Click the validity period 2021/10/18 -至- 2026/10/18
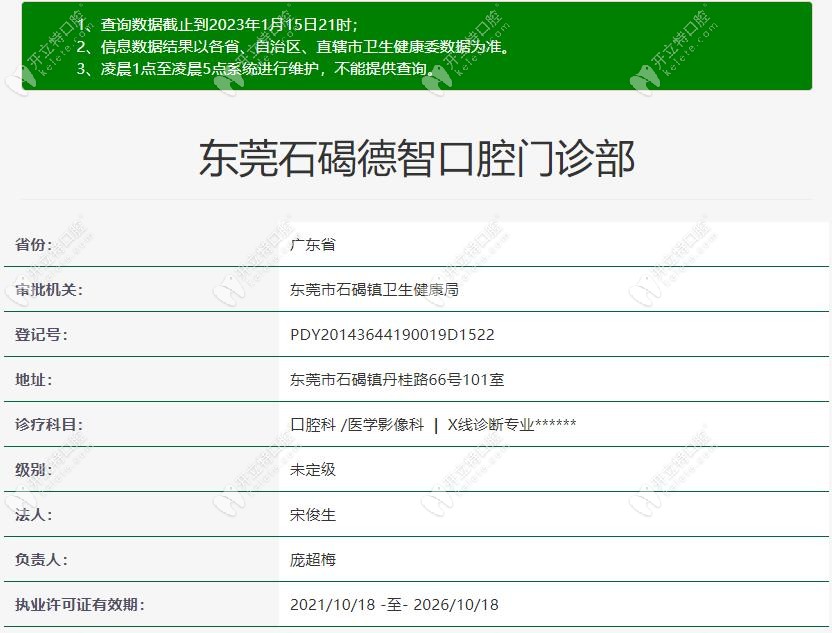This screenshot has height=633, width=832. coord(394,604)
